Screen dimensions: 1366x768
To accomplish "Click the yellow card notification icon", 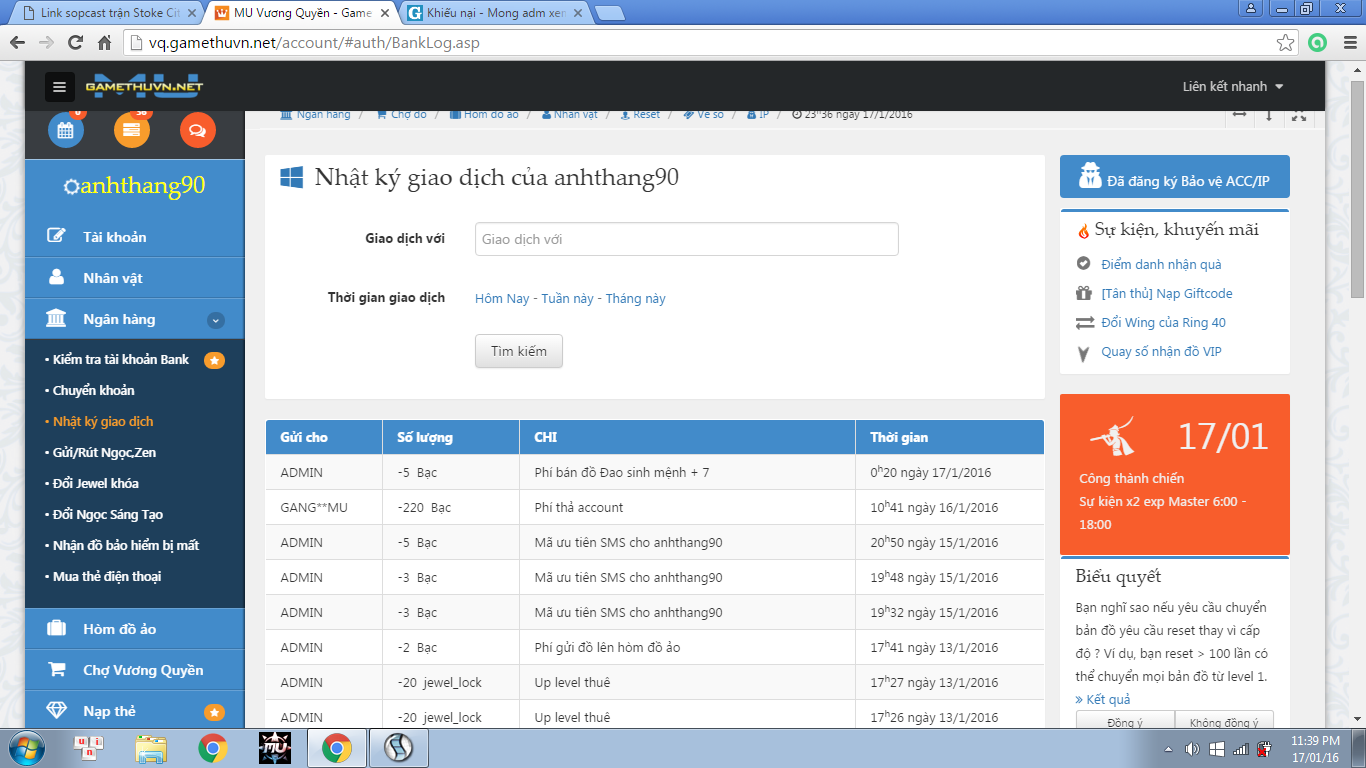I will (x=132, y=130).
